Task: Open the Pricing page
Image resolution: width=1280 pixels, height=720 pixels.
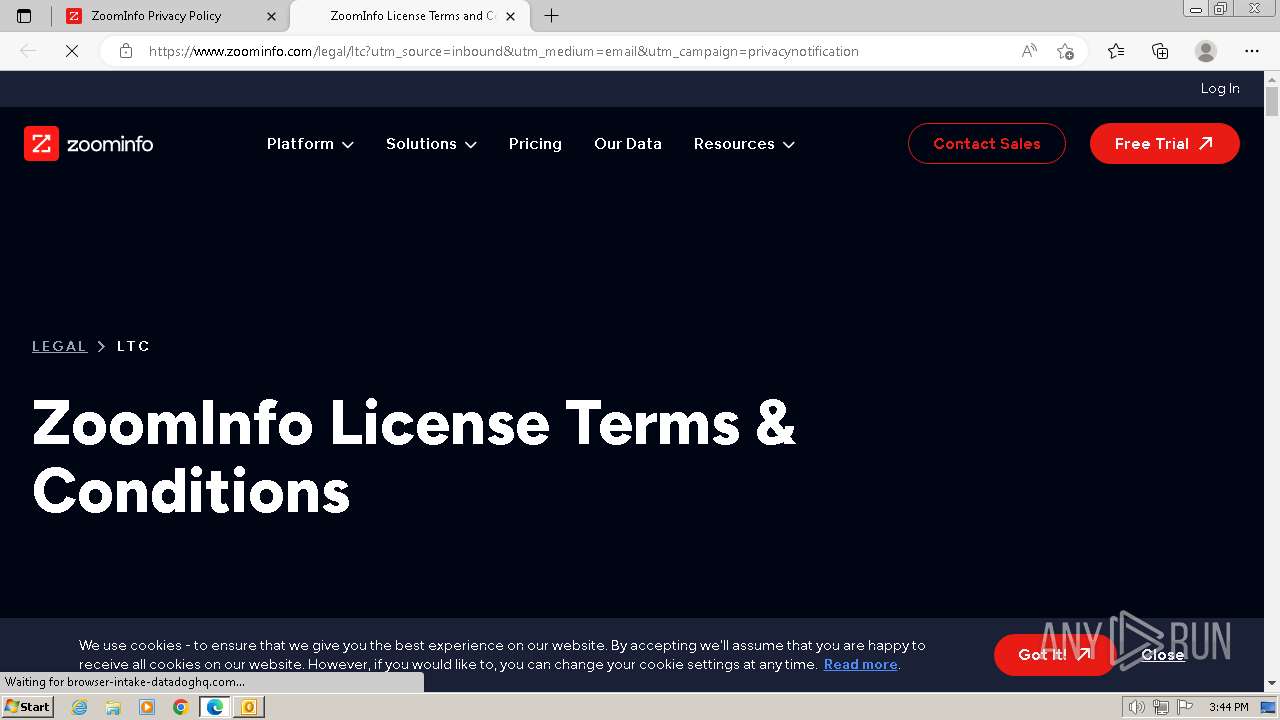Action: [535, 144]
